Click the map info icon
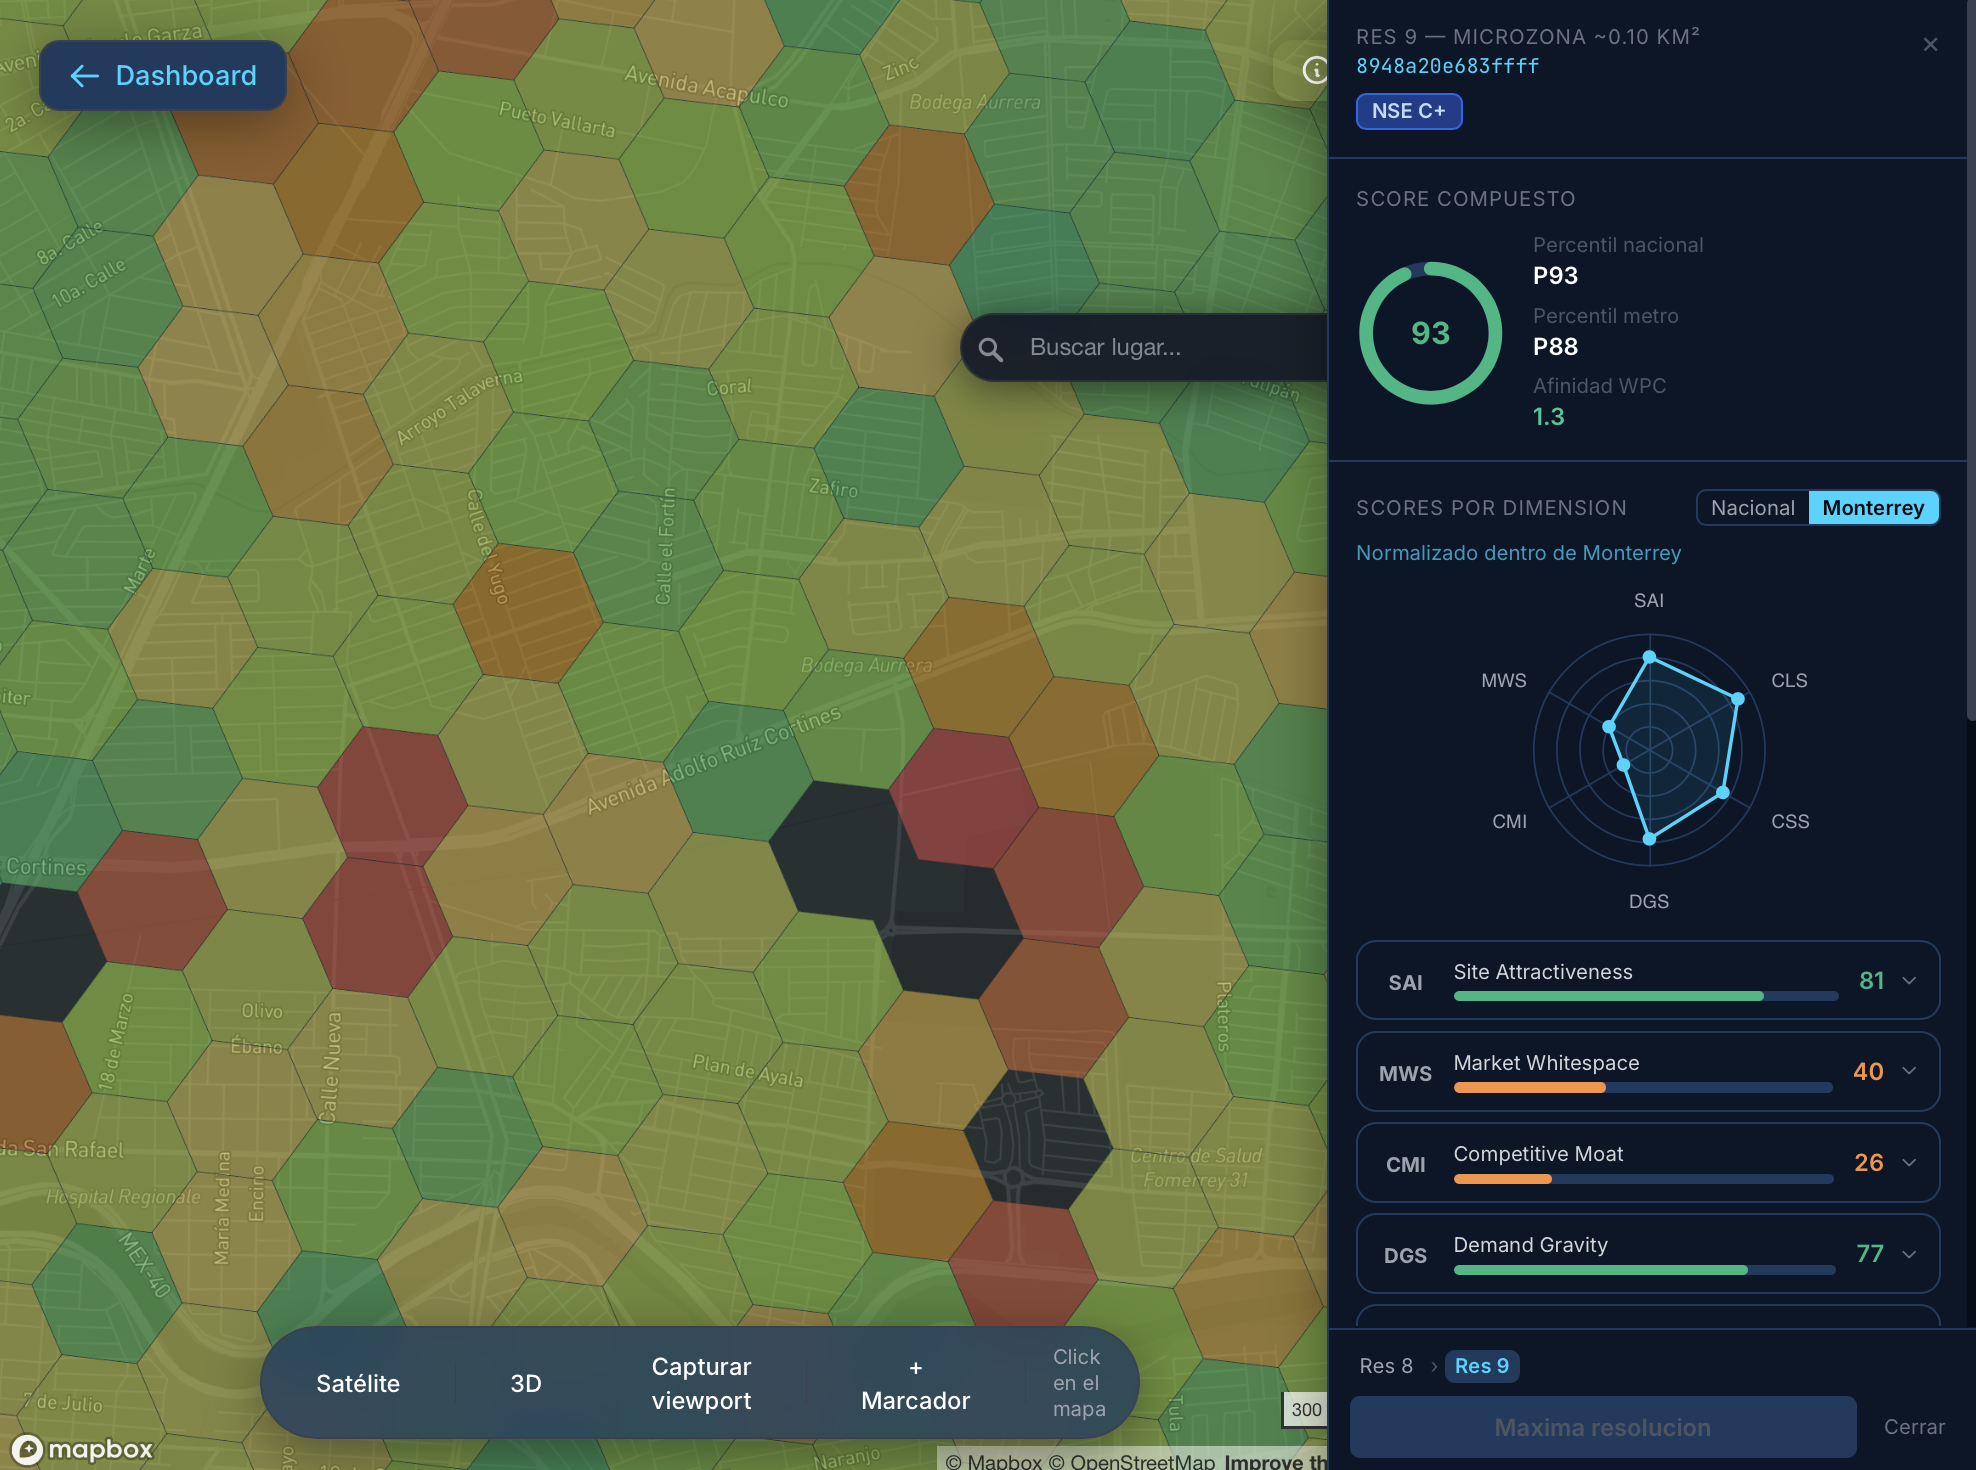Screen dimensions: 1976x1470 (x=1314, y=70)
